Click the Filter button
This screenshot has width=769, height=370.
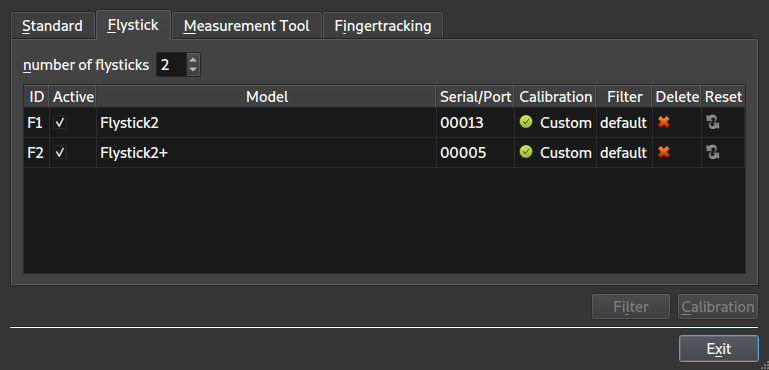[x=631, y=307]
